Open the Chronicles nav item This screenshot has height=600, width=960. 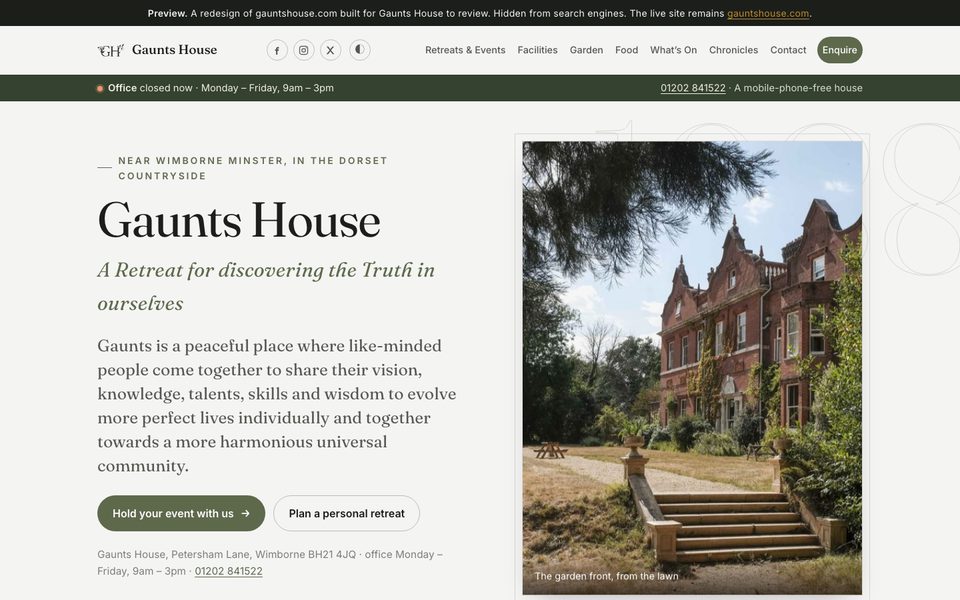pos(733,50)
